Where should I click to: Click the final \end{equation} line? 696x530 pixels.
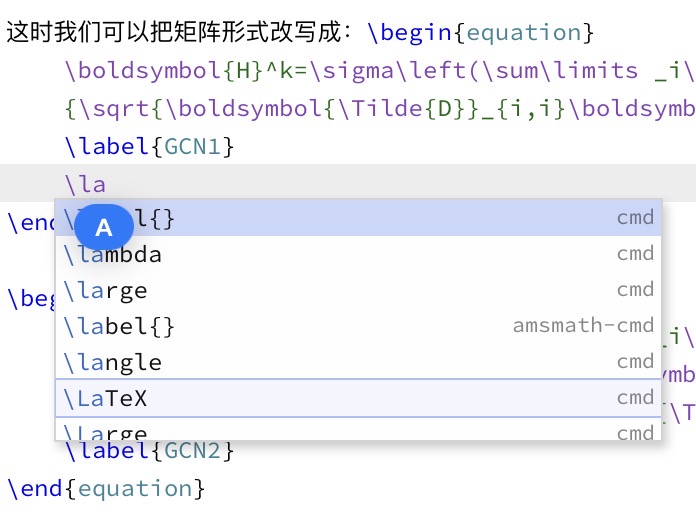click(x=105, y=489)
